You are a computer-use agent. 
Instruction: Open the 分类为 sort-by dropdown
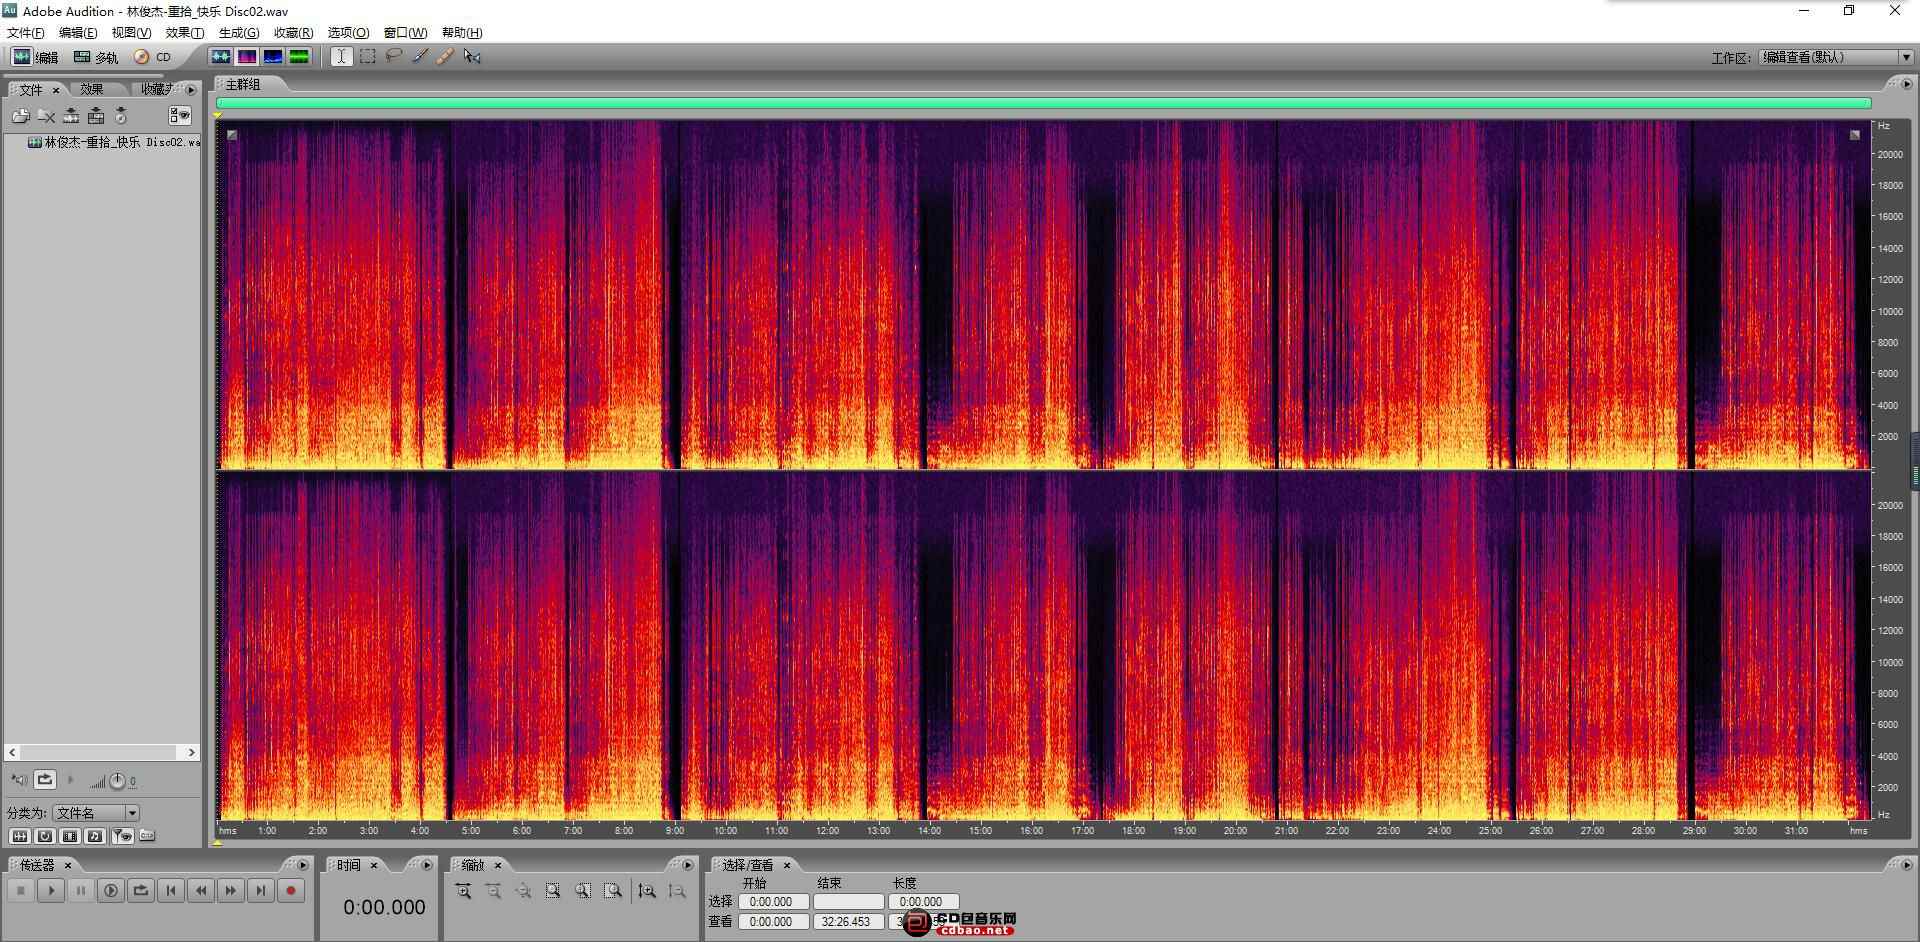pyautogui.click(x=96, y=813)
